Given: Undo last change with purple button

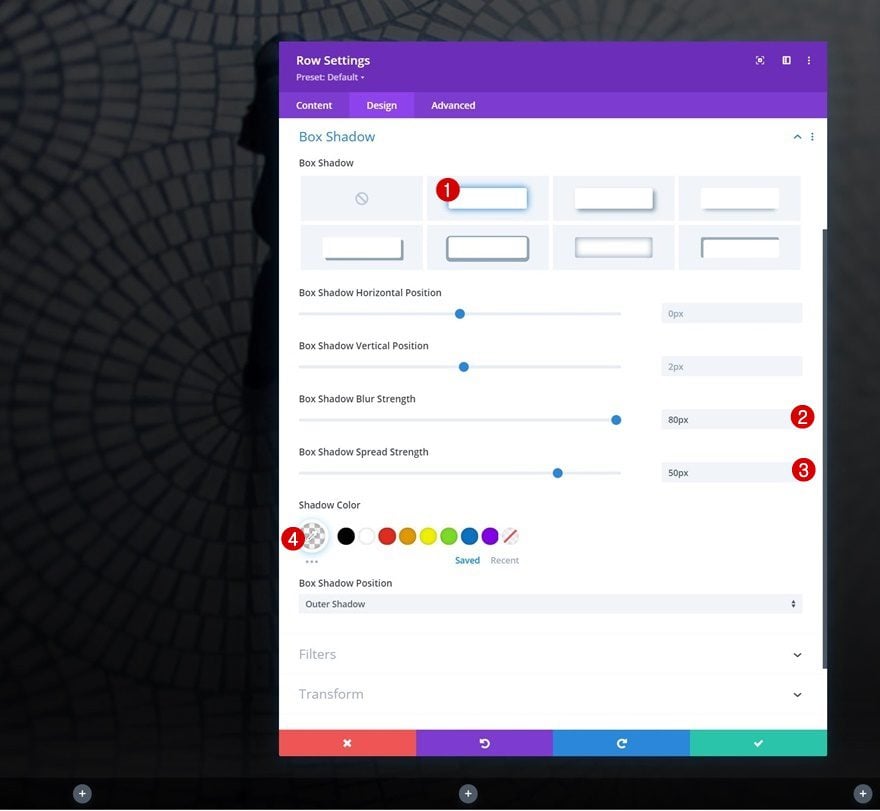Looking at the screenshot, I should (484, 744).
